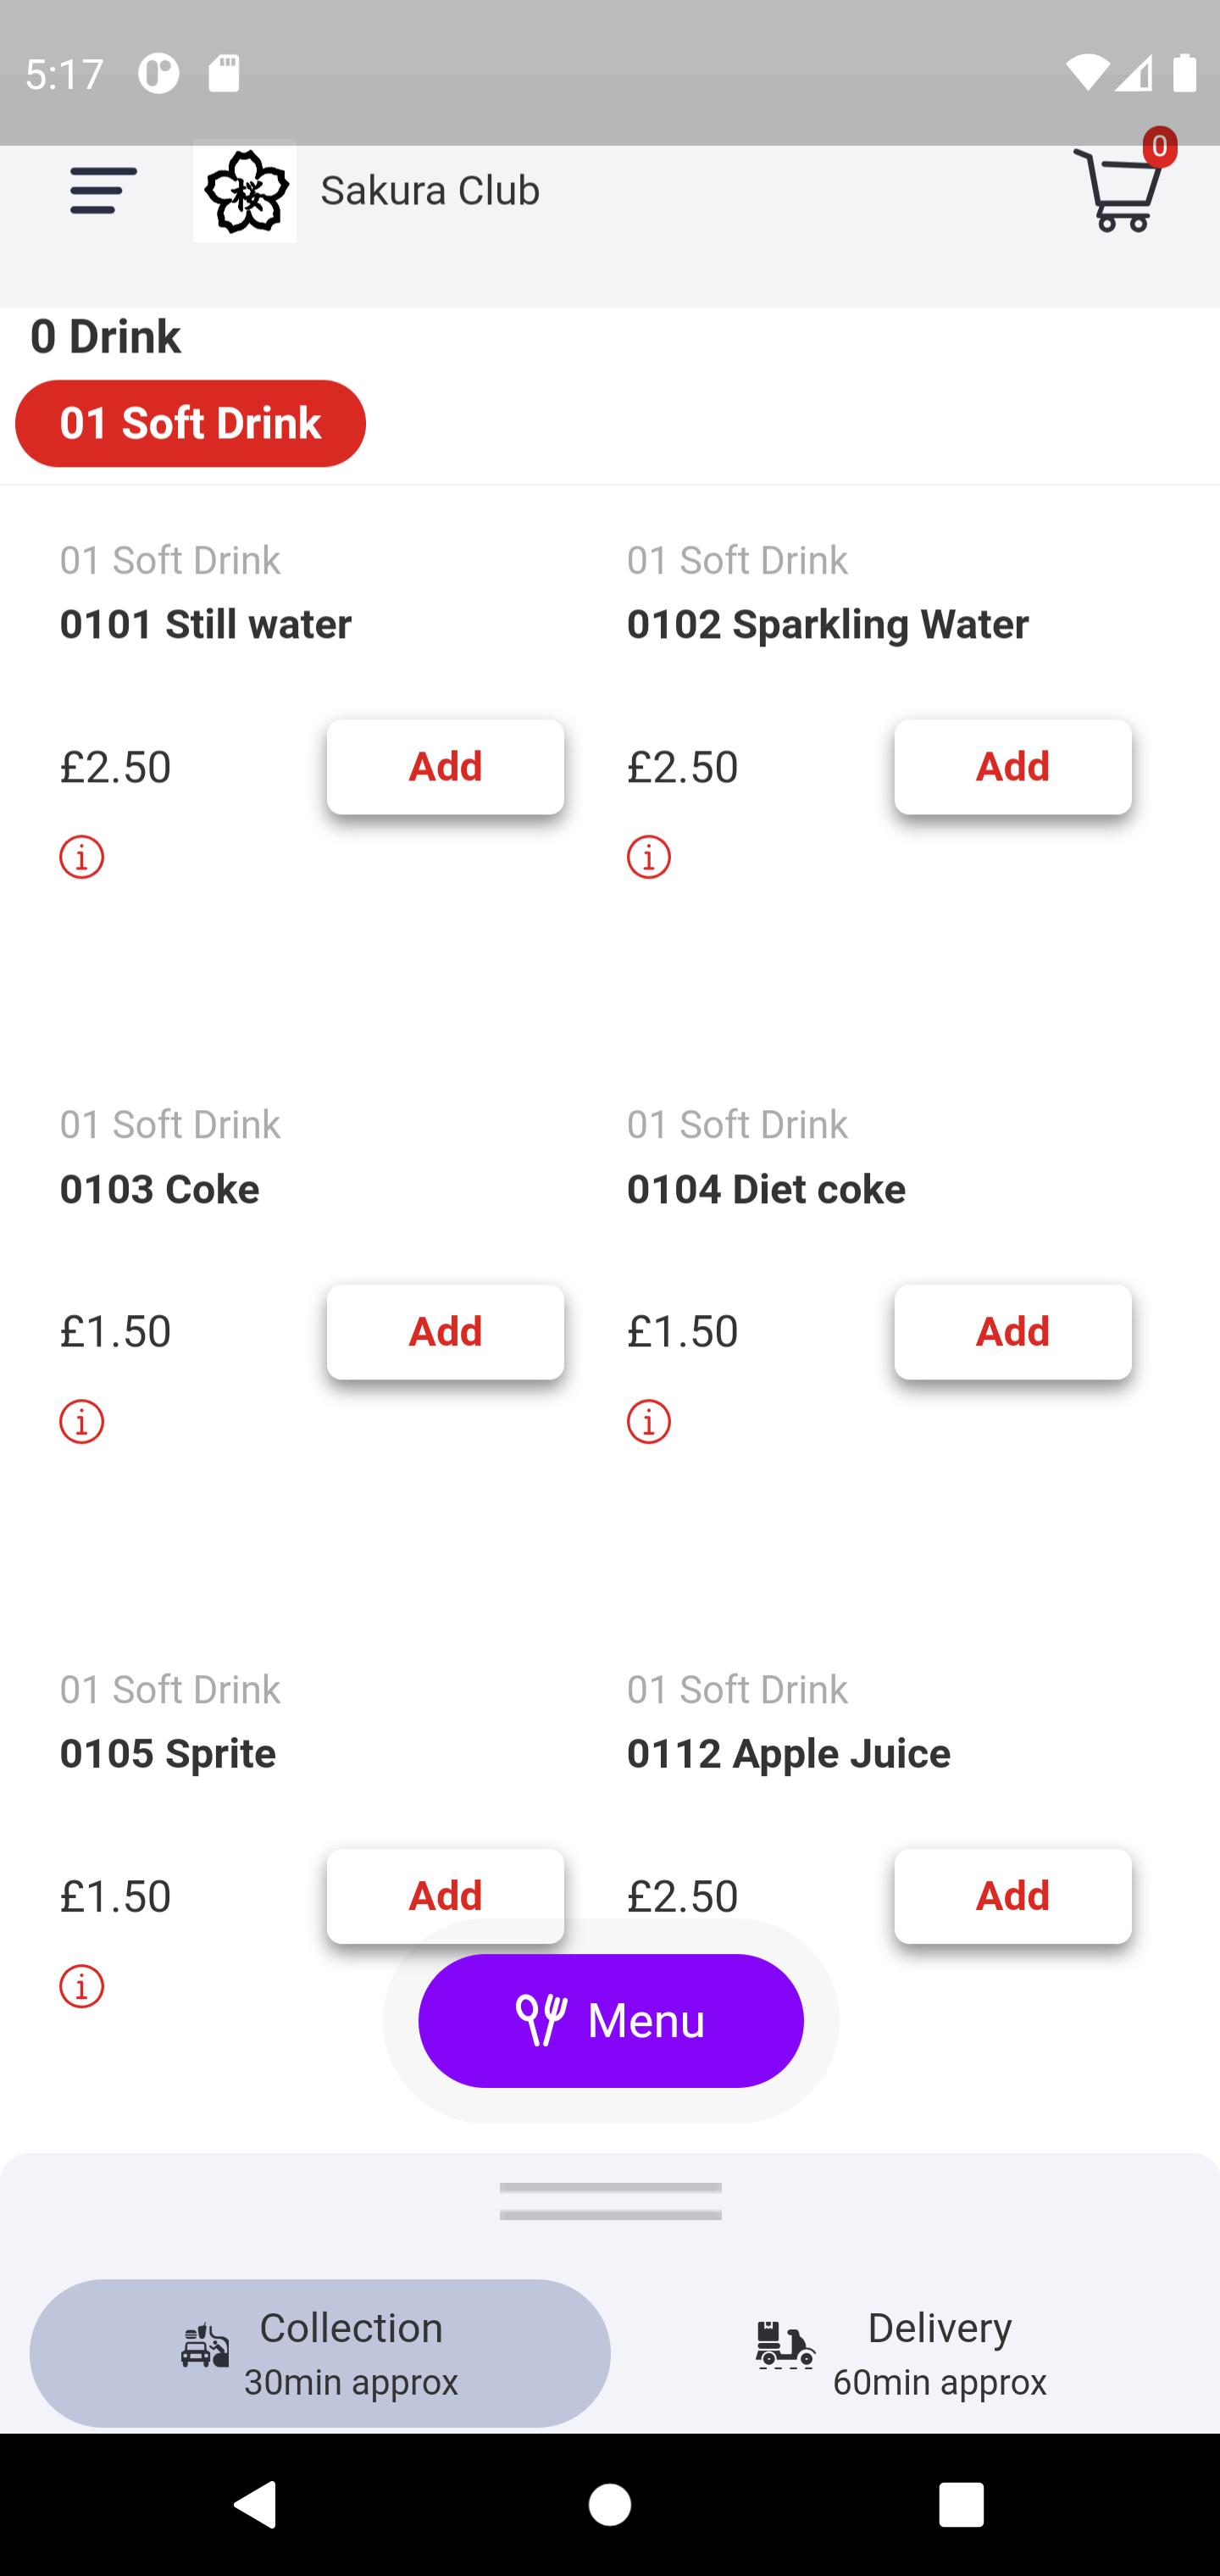Image resolution: width=1220 pixels, height=2576 pixels.
Task: Add 0102 Sparkling Water to cart
Action: [1013, 767]
